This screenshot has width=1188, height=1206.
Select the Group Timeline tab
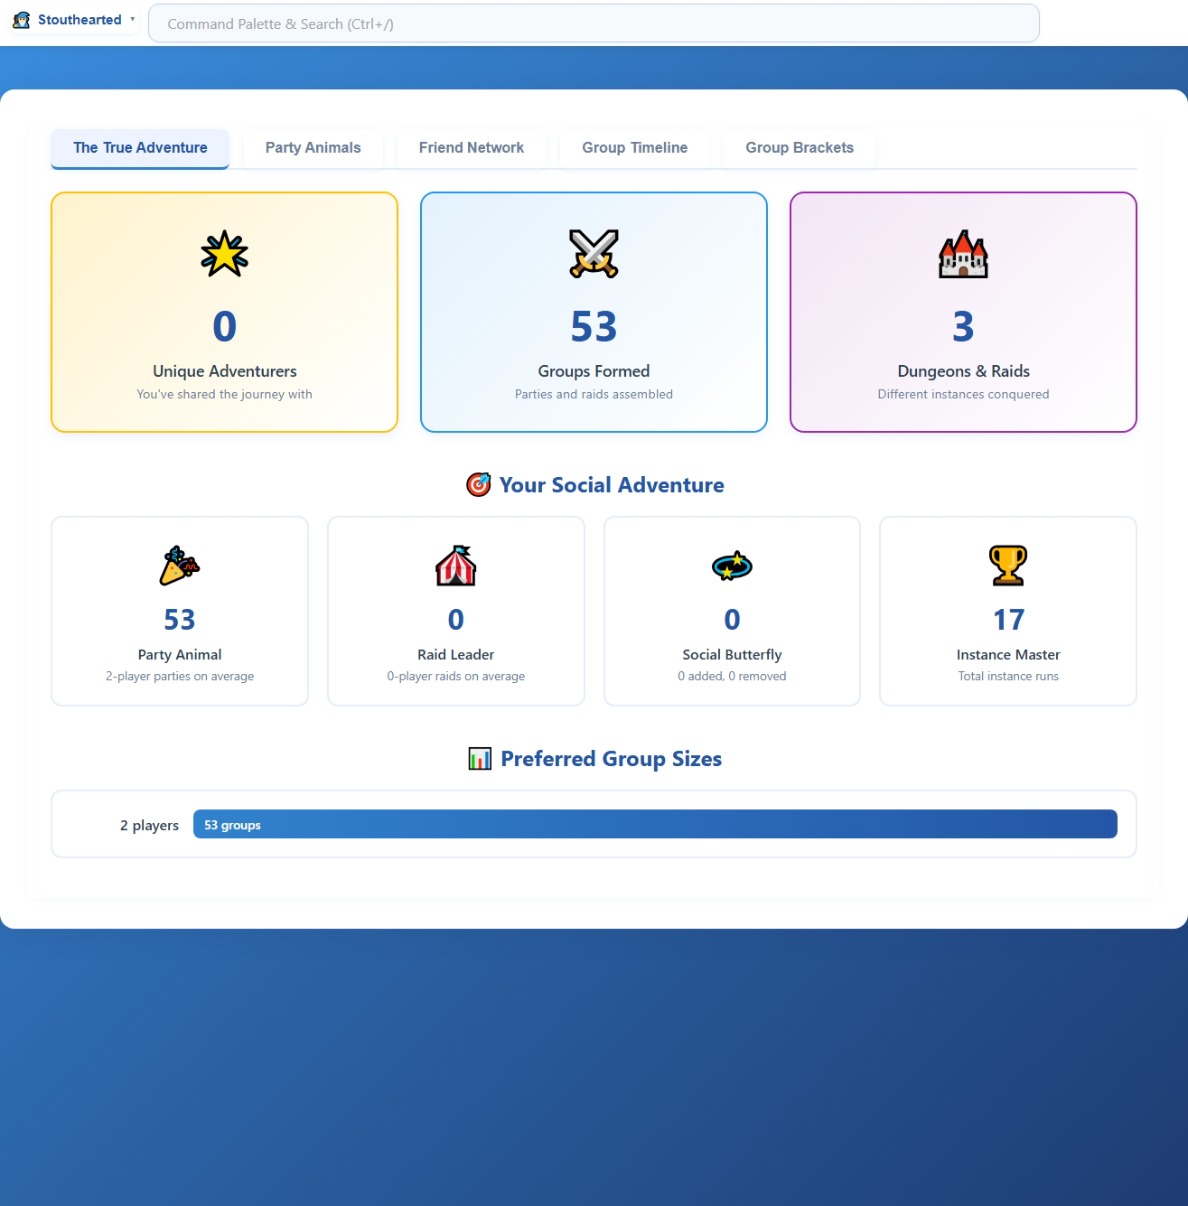pos(635,148)
